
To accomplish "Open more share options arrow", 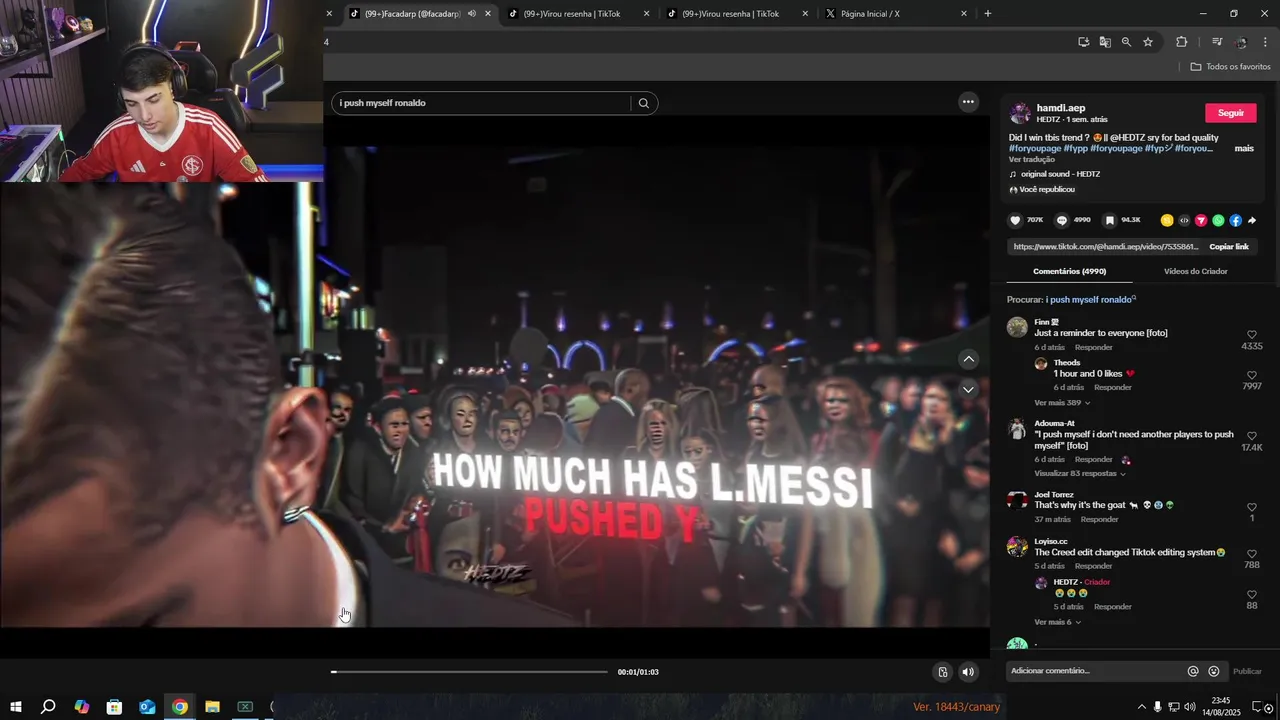I will point(1252,220).
